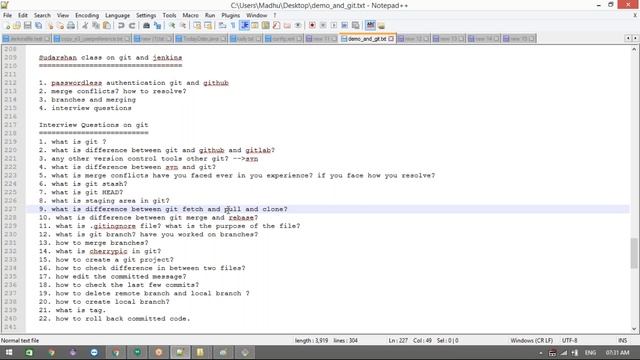Open the Plugins menu
The height and width of the screenshot is (360, 640).
[231, 15]
